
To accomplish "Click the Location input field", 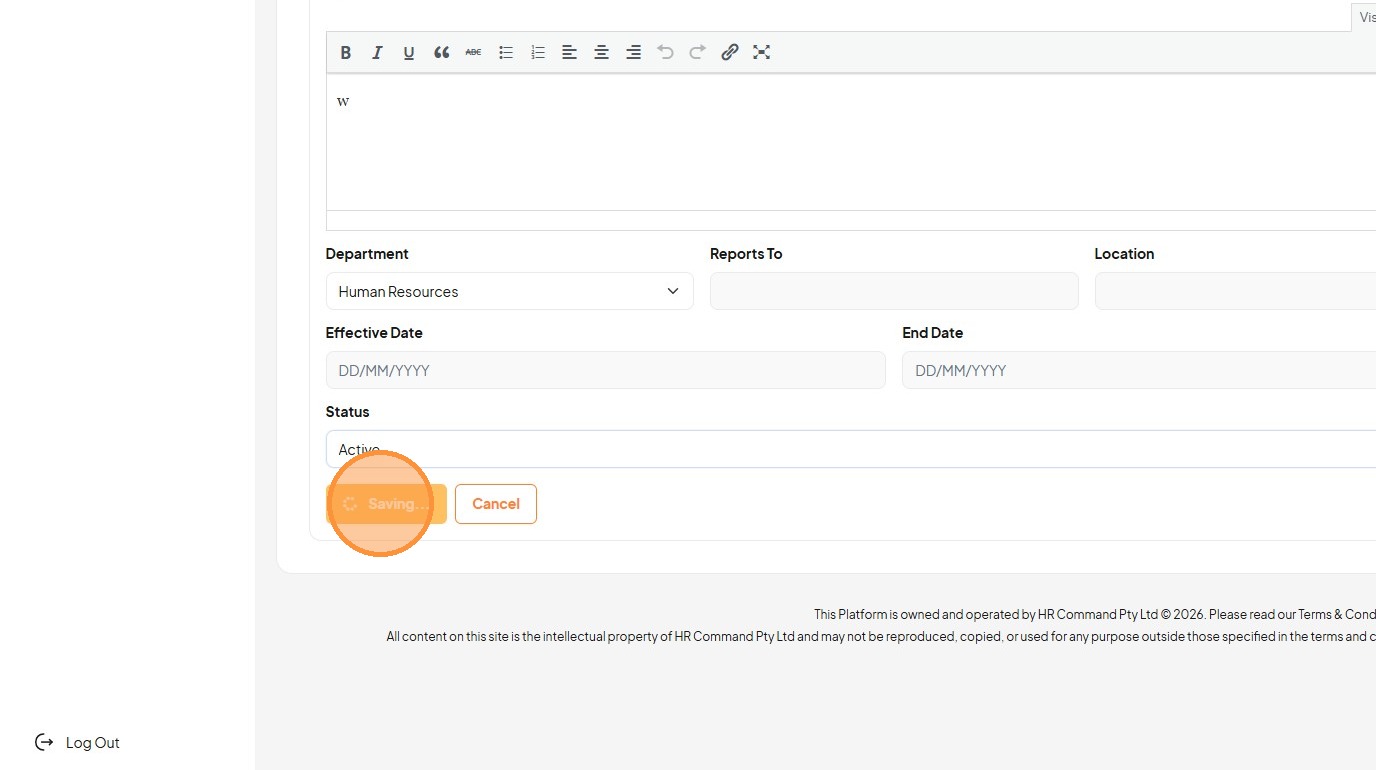I will point(1235,291).
